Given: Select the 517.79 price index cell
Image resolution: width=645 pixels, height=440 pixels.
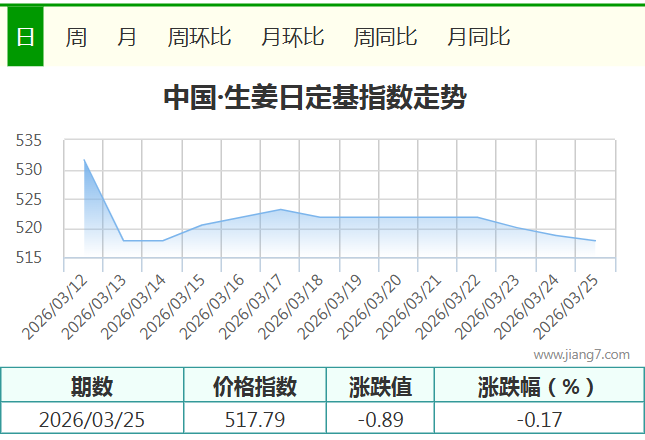Looking at the screenshot, I should [x=255, y=419].
